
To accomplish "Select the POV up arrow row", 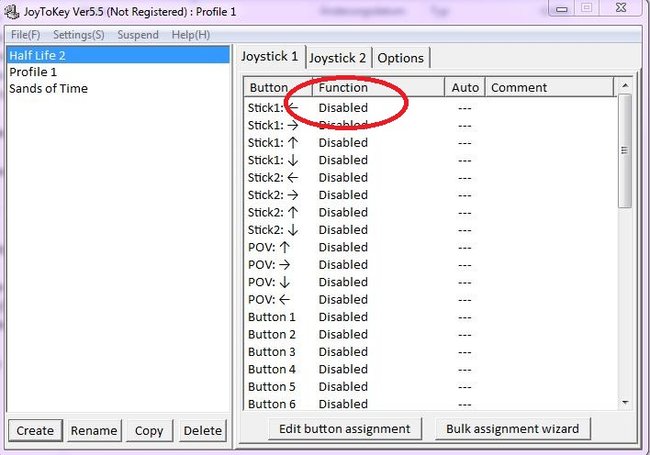I will [x=430, y=247].
